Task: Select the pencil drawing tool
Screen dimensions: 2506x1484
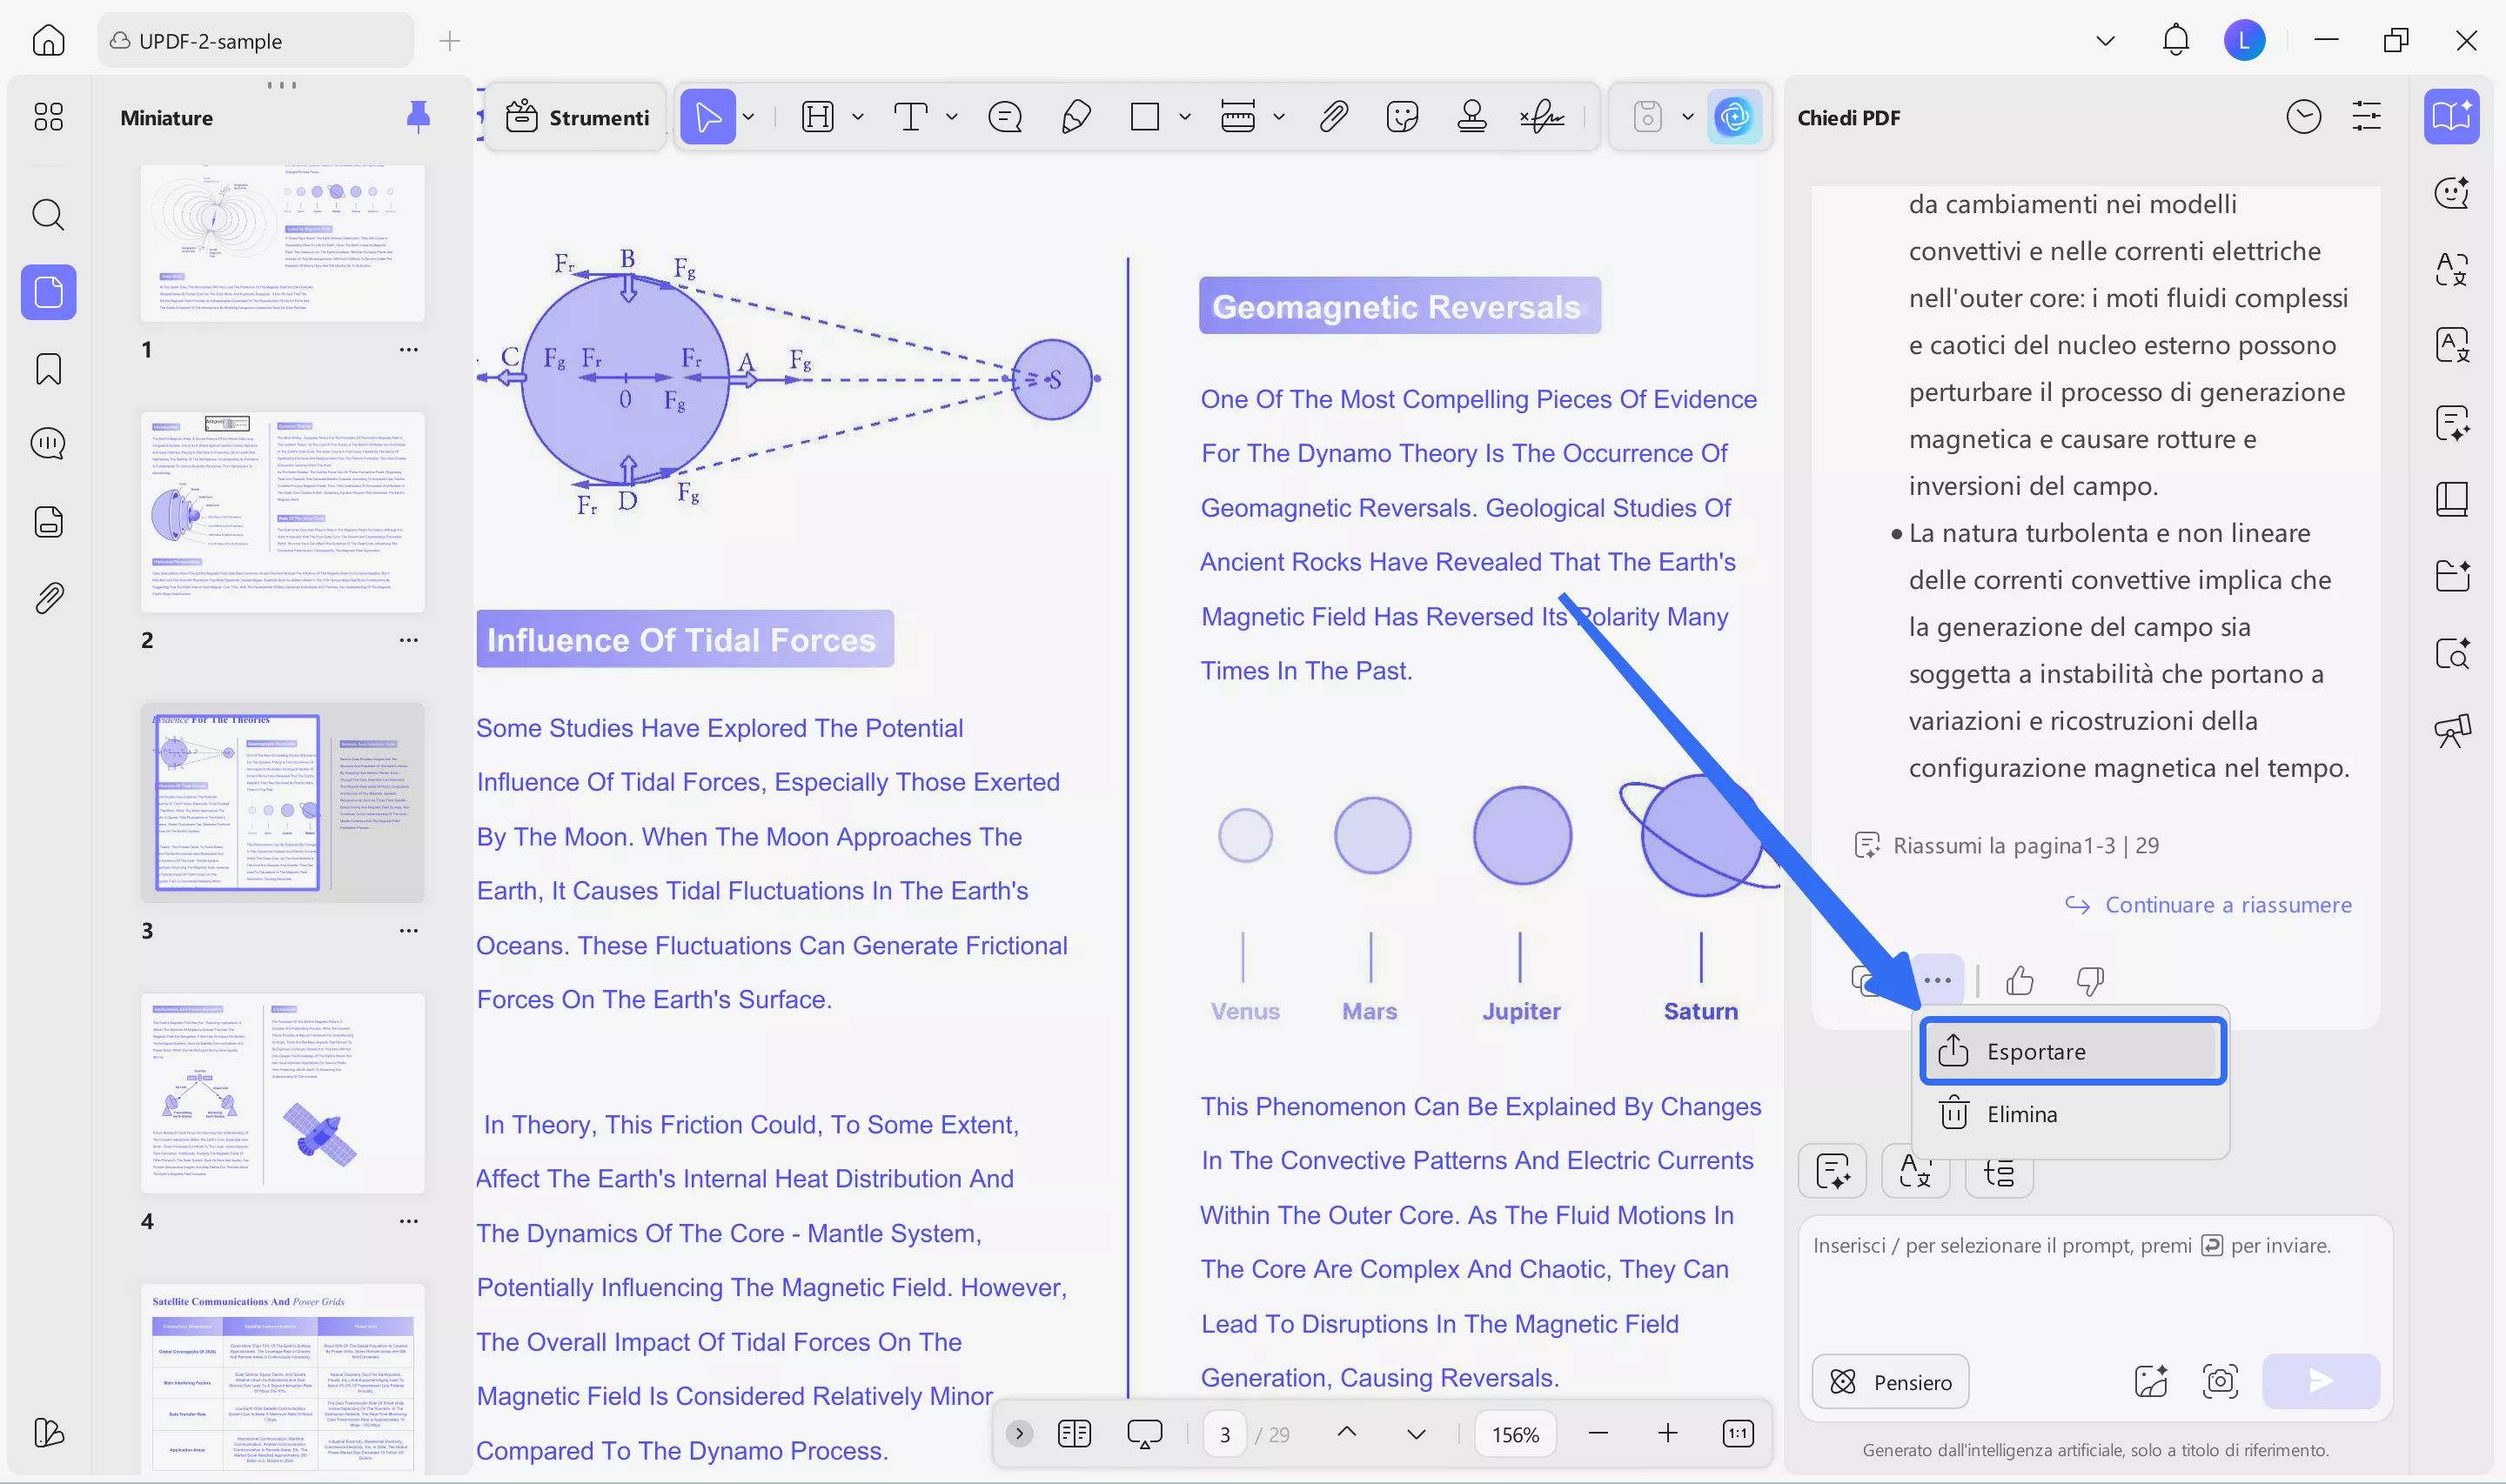Action: [1075, 117]
